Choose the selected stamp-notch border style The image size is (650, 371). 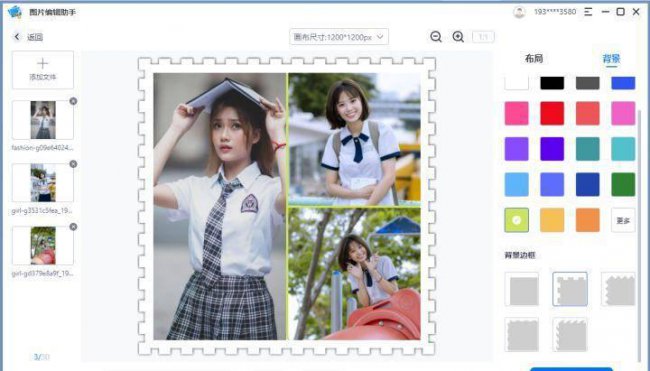click(x=570, y=289)
